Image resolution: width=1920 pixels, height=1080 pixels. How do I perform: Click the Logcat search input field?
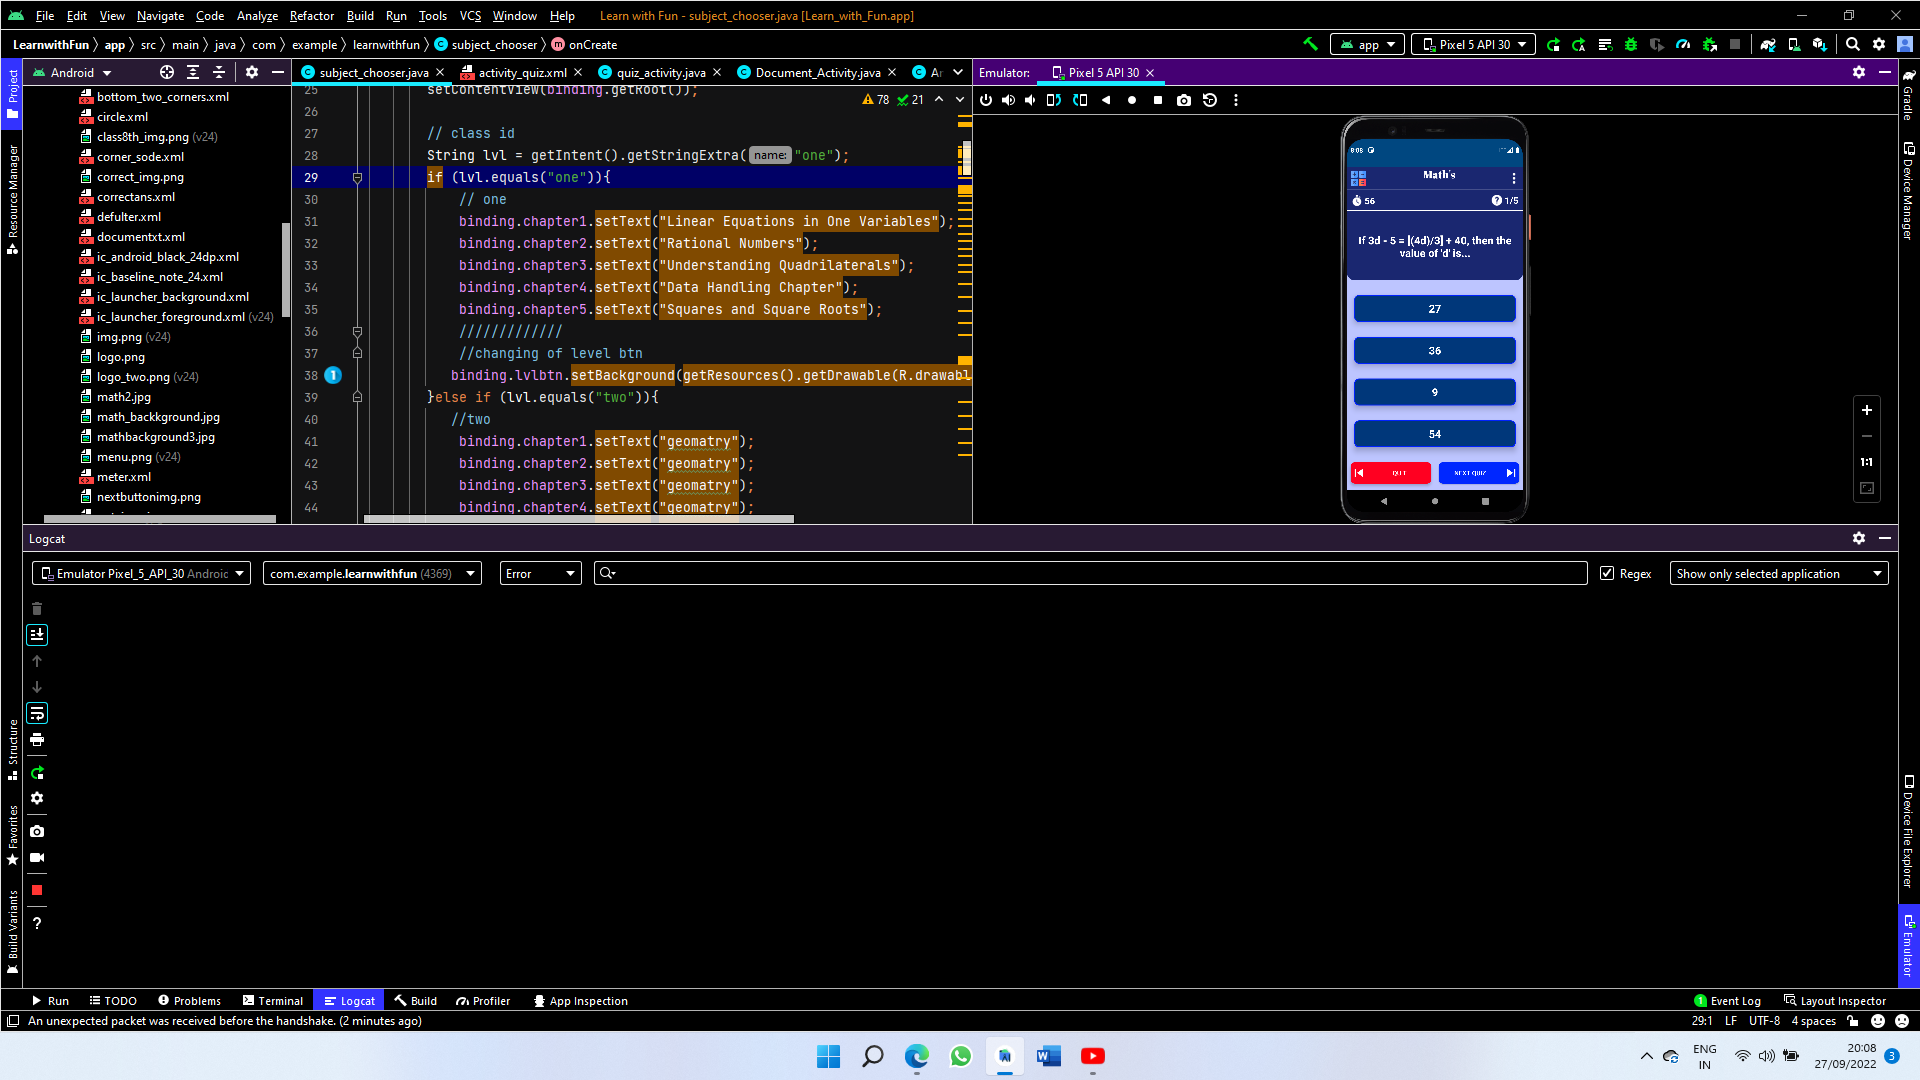1090,573
